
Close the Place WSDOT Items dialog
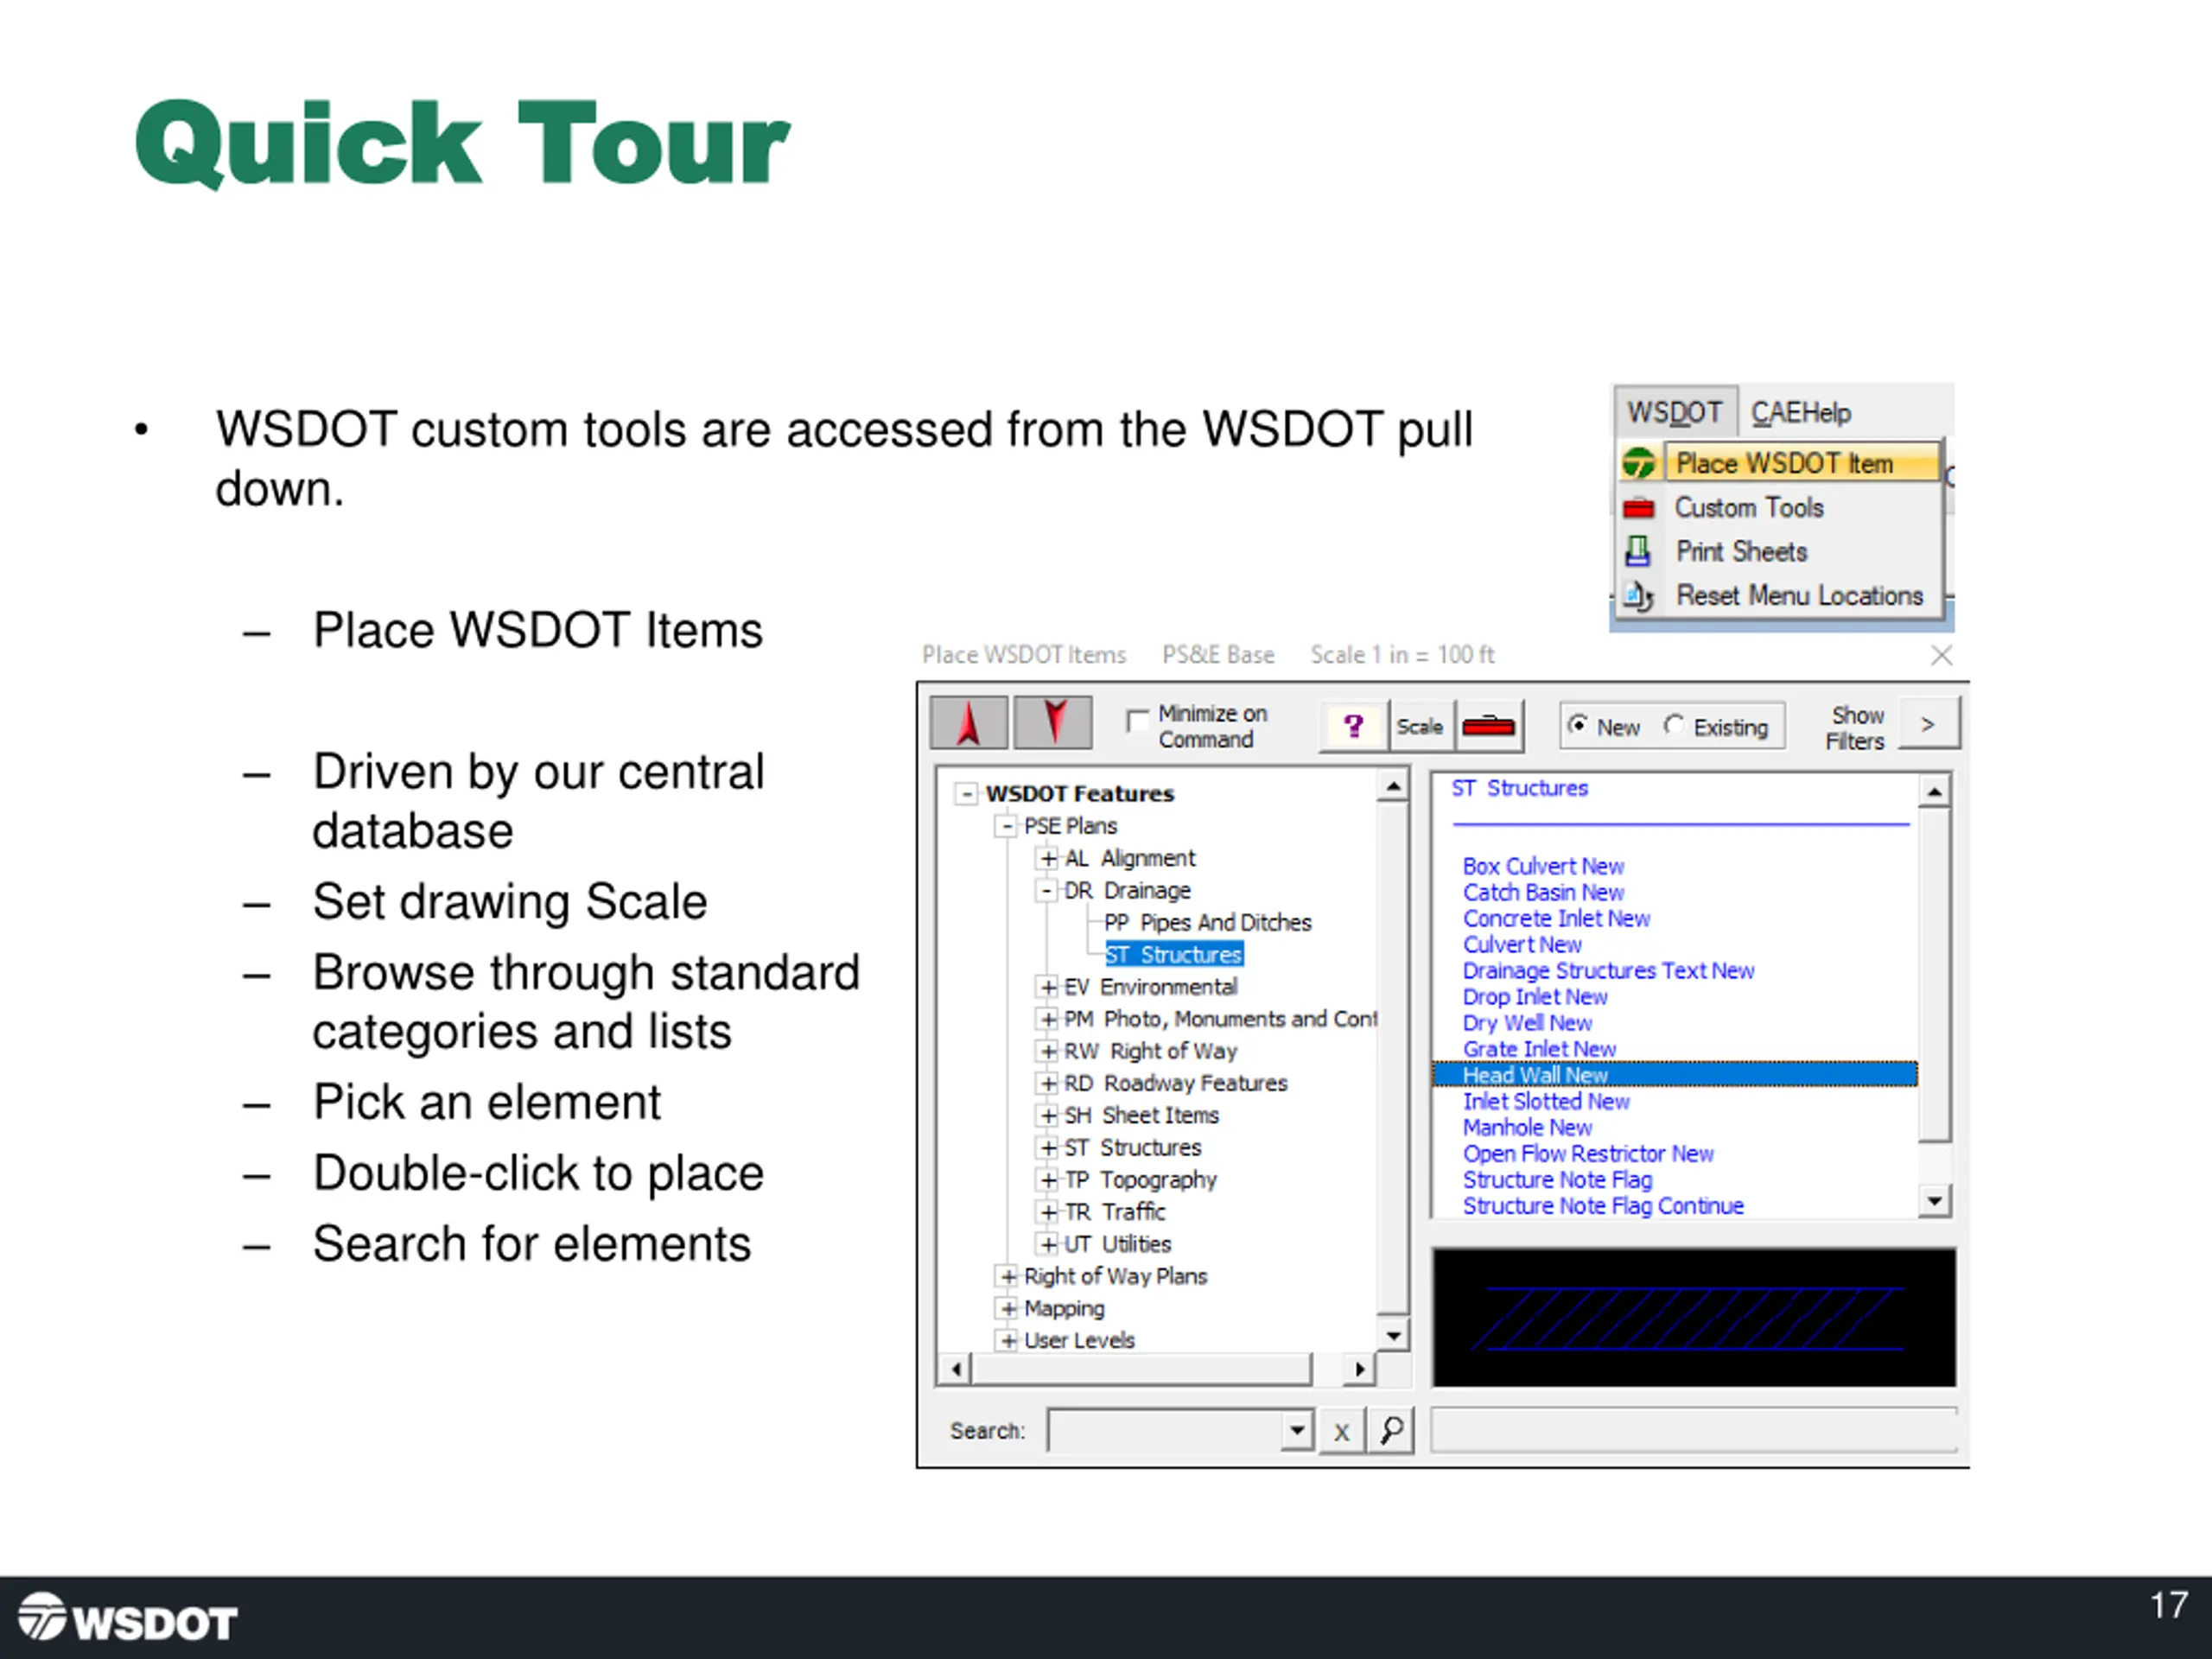point(1941,655)
